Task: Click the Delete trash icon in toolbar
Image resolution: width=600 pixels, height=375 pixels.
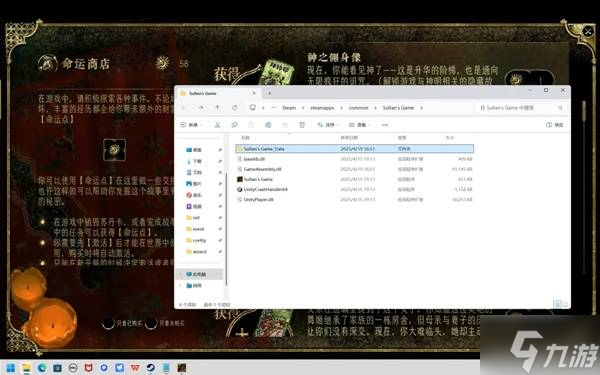Action: [302, 125]
